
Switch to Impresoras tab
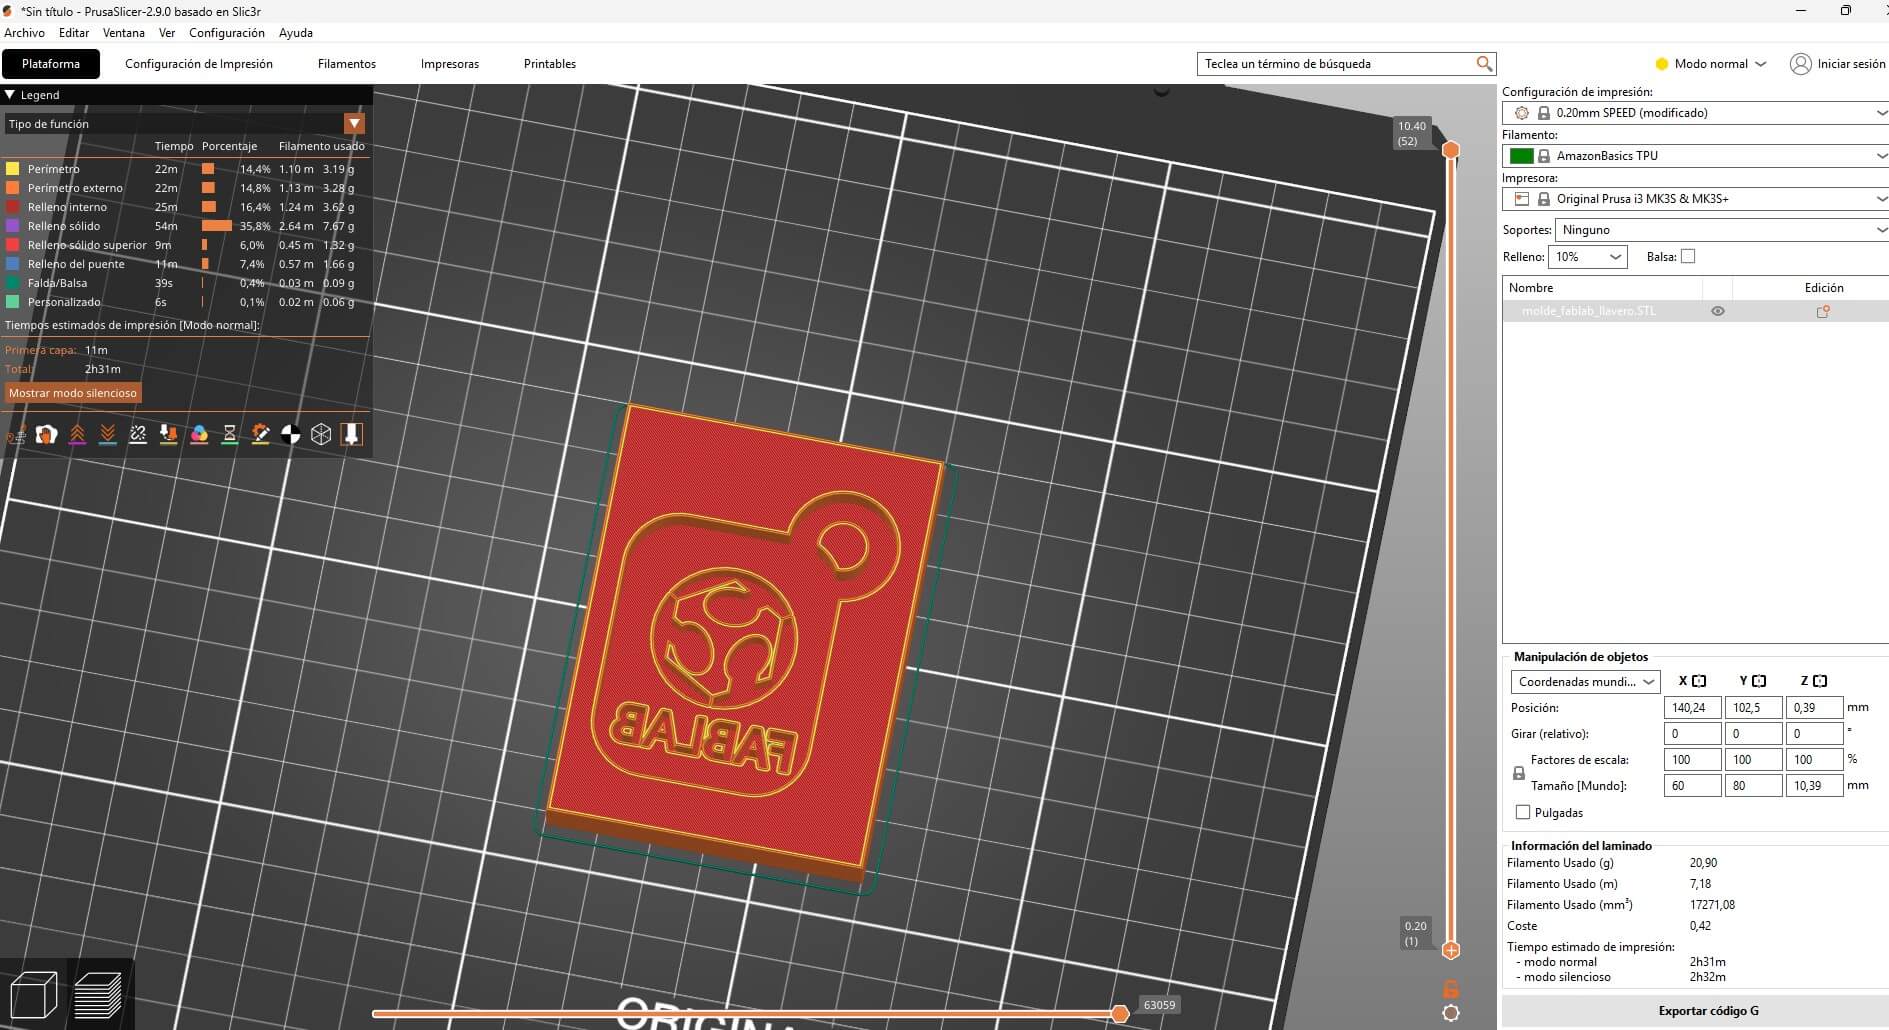450,64
